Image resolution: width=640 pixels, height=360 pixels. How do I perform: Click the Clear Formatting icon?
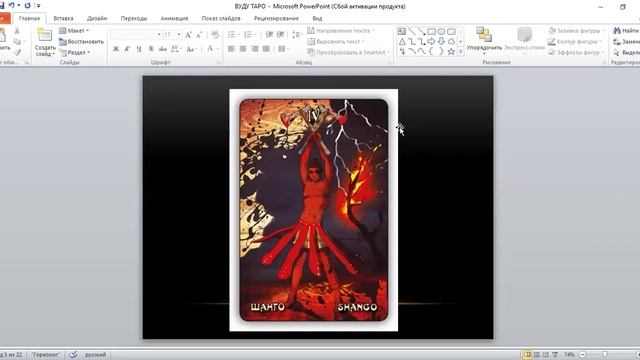click(215, 35)
